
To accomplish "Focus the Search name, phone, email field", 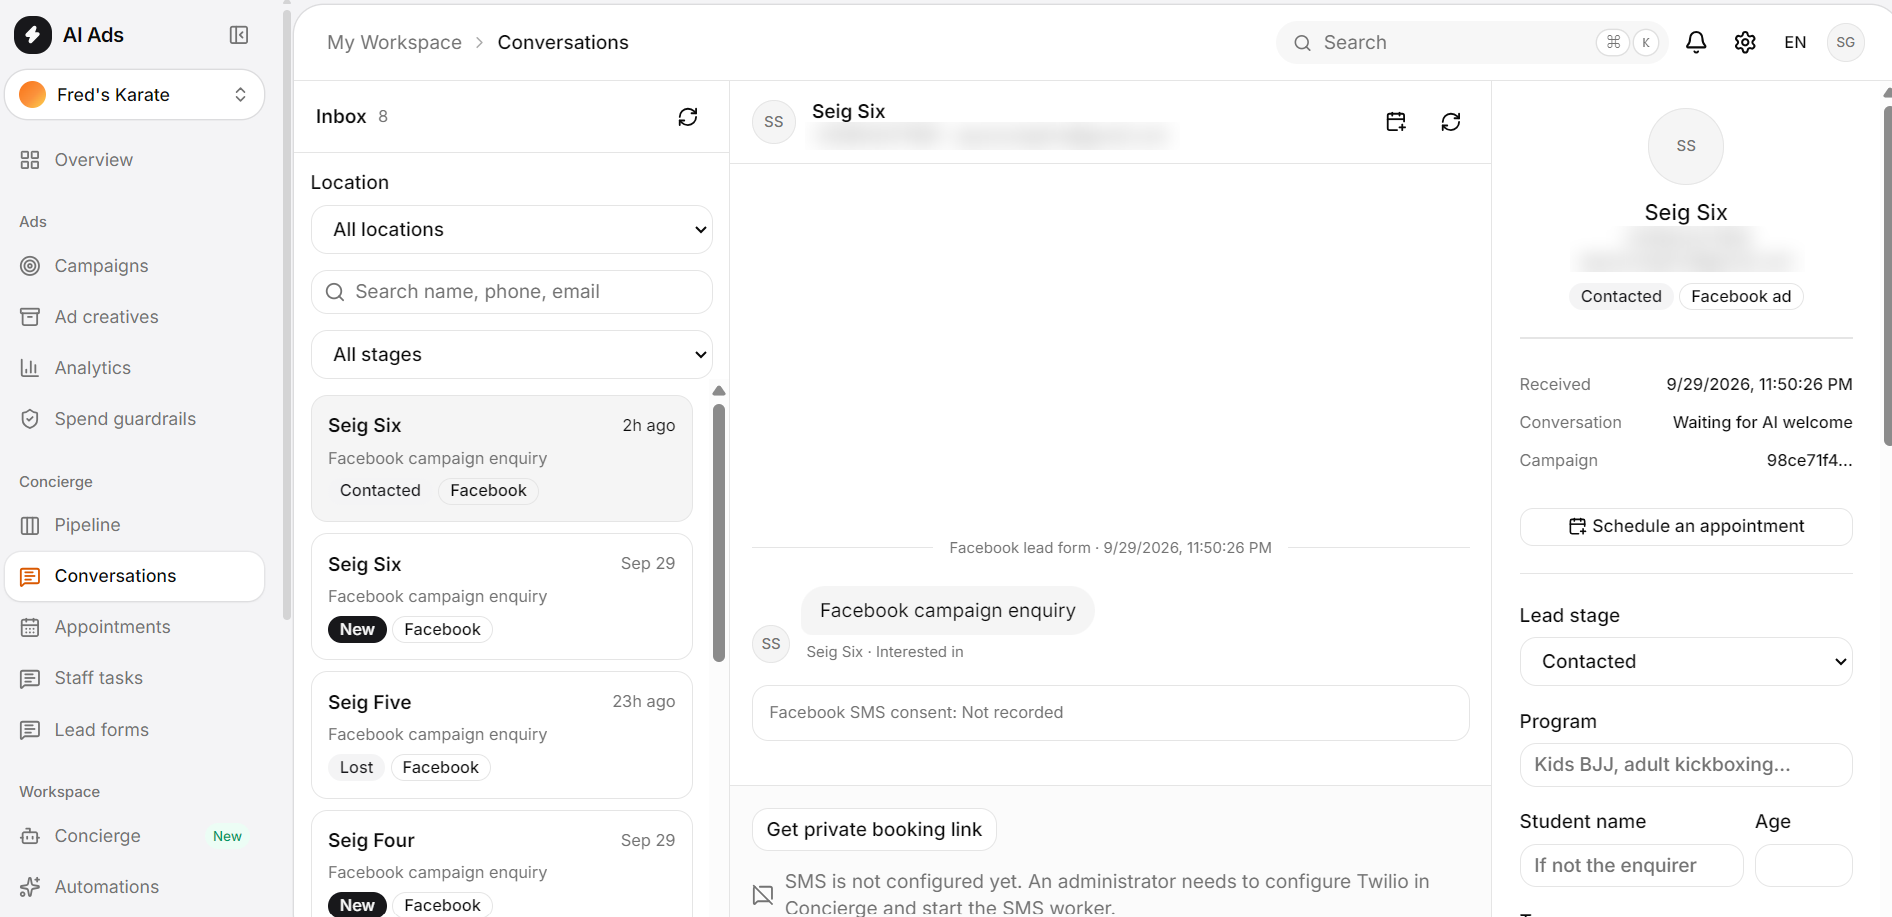I will 512,292.
